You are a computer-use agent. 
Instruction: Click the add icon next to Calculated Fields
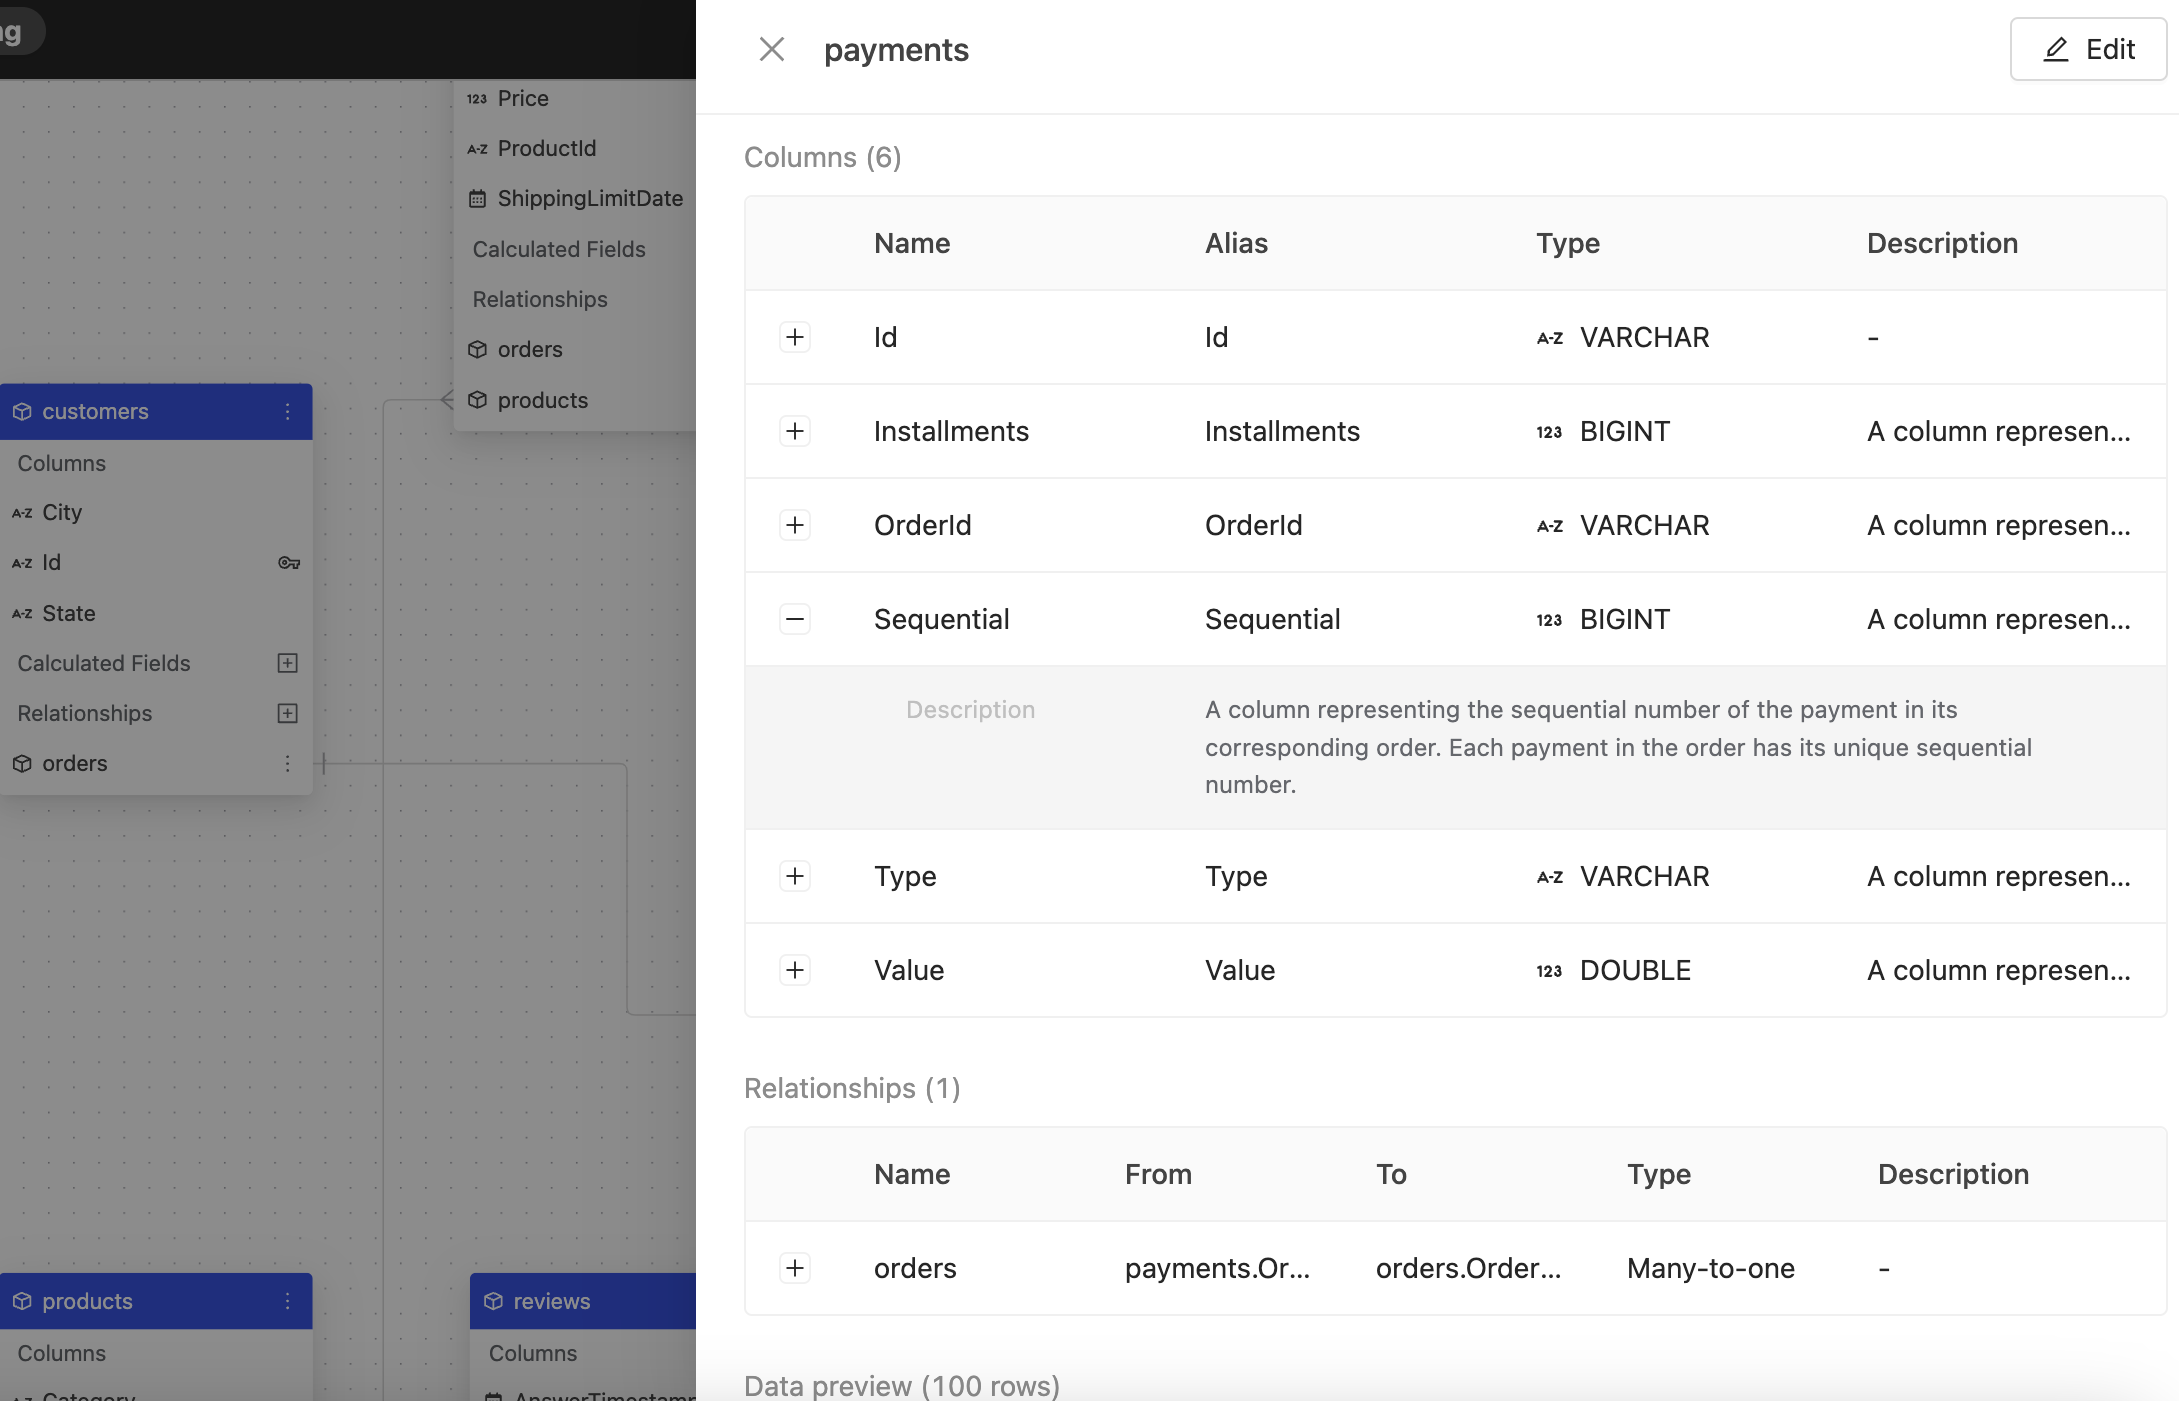click(288, 663)
